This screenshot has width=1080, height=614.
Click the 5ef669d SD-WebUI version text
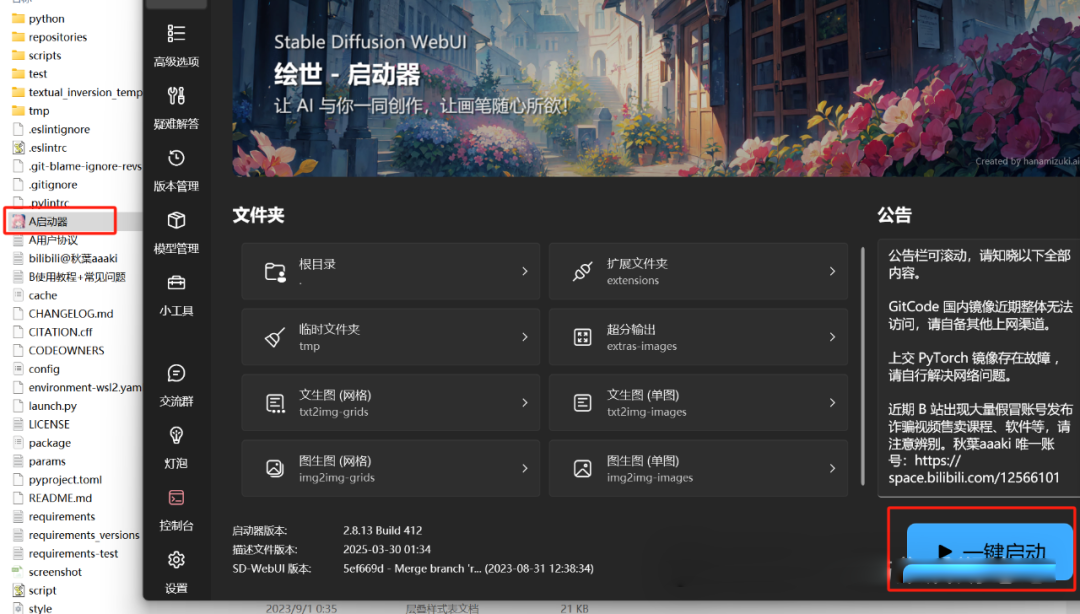click(x=468, y=569)
